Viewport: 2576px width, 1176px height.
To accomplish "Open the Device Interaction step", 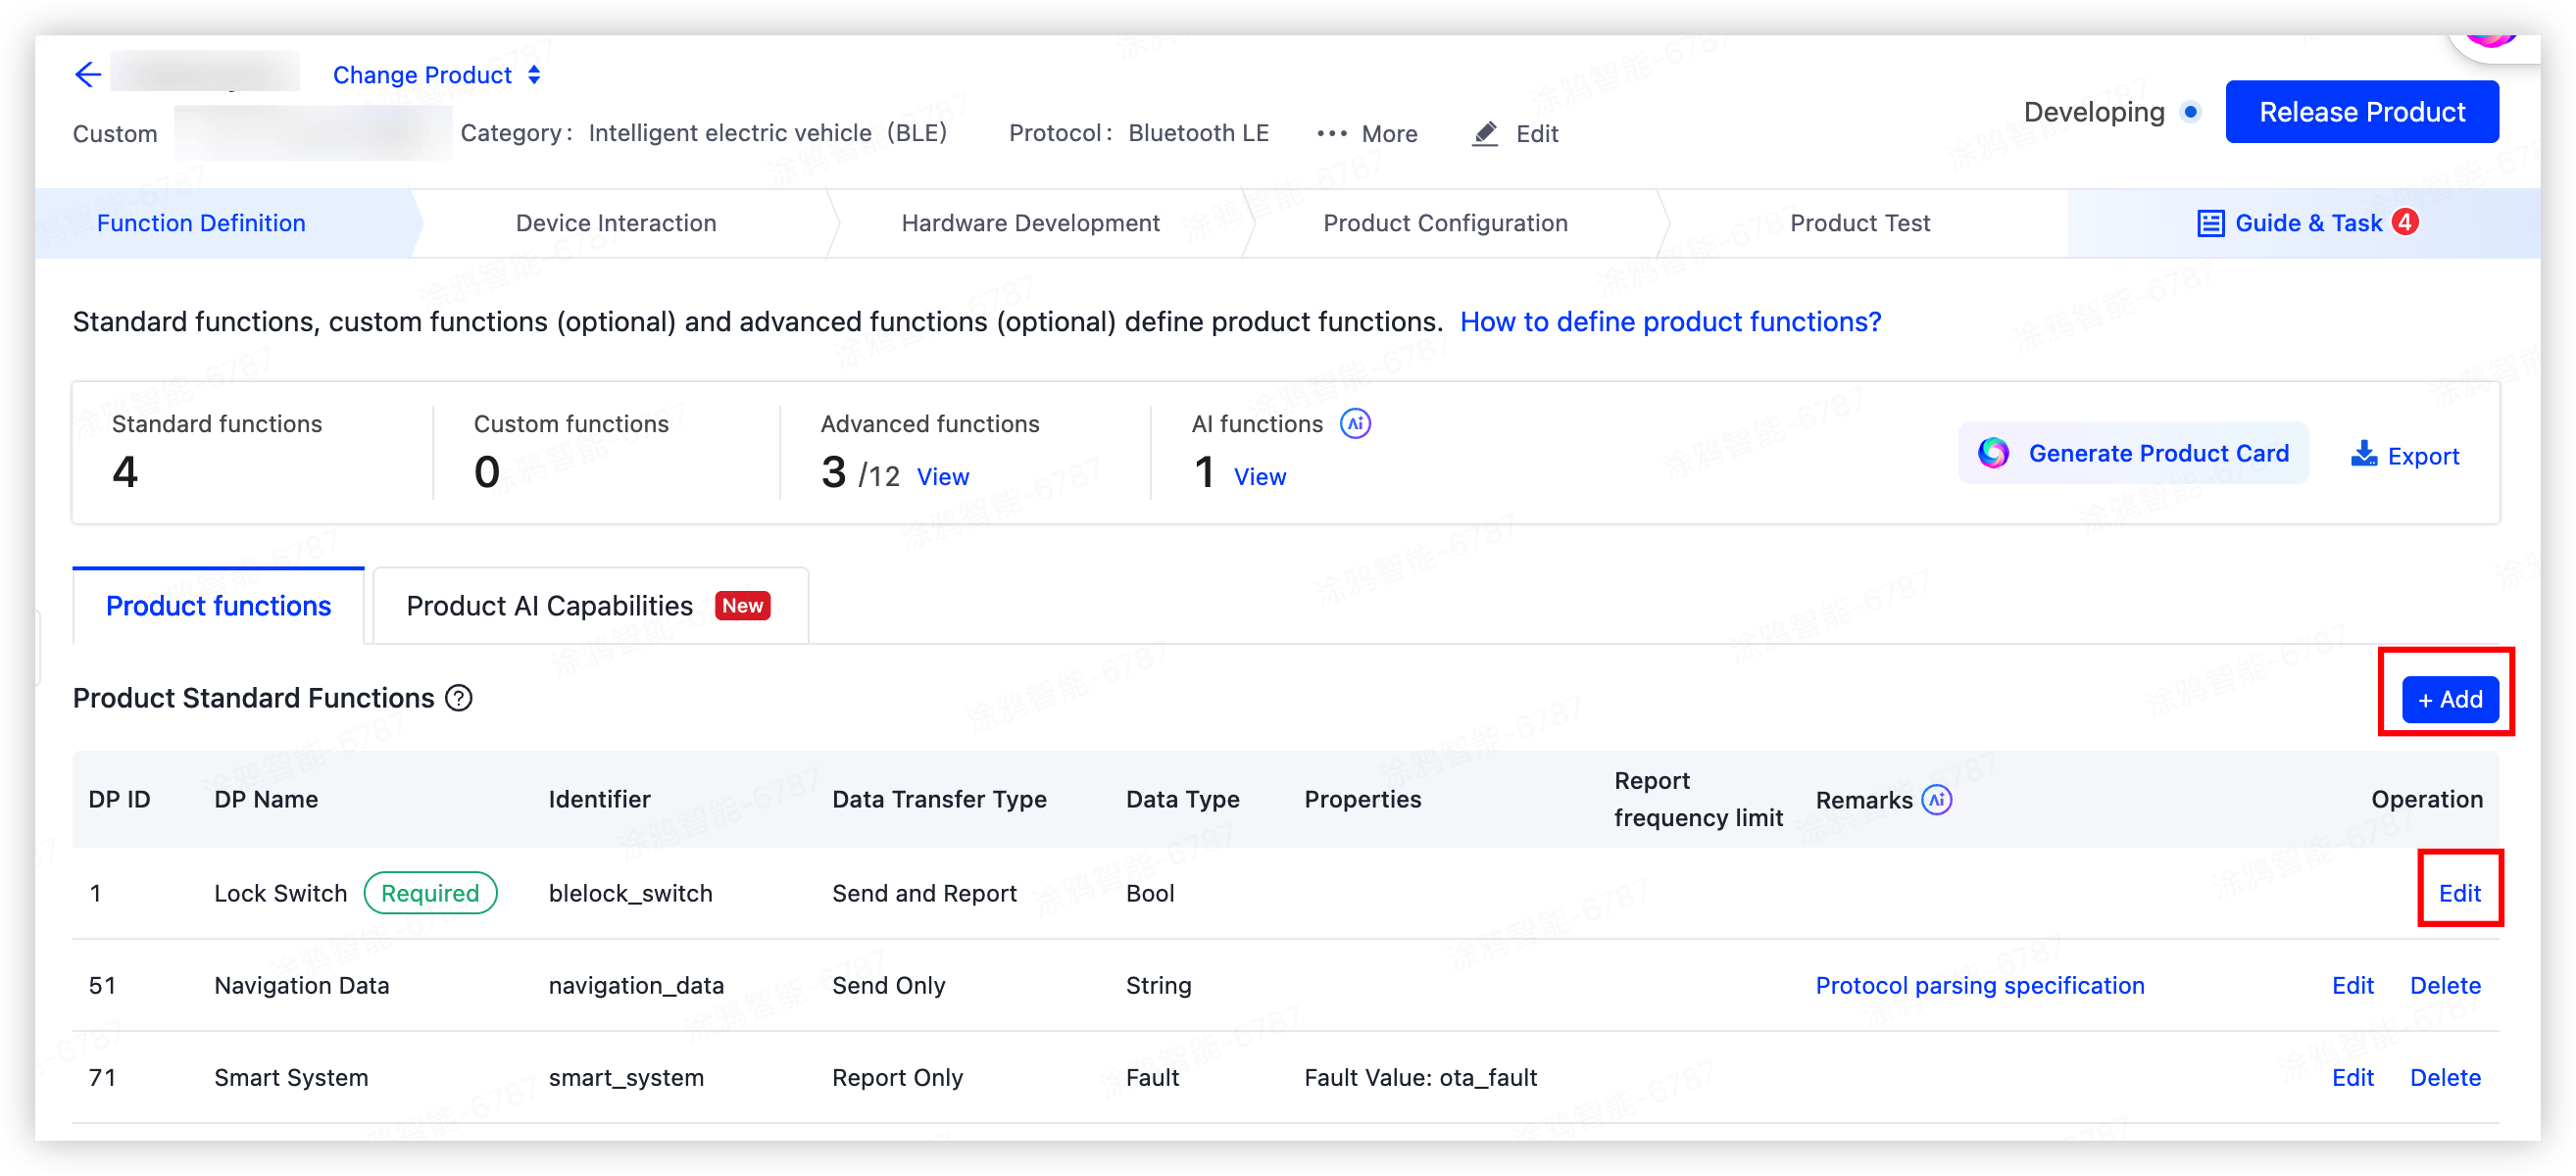I will (616, 223).
